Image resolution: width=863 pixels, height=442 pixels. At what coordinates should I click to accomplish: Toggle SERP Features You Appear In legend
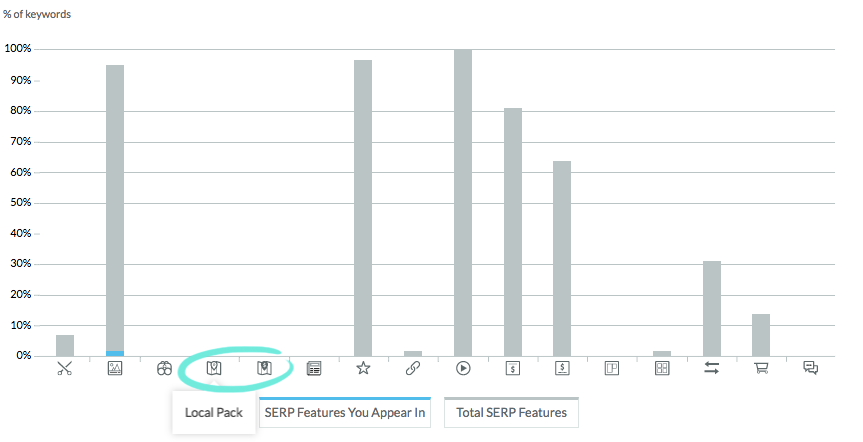pyautogui.click(x=345, y=413)
